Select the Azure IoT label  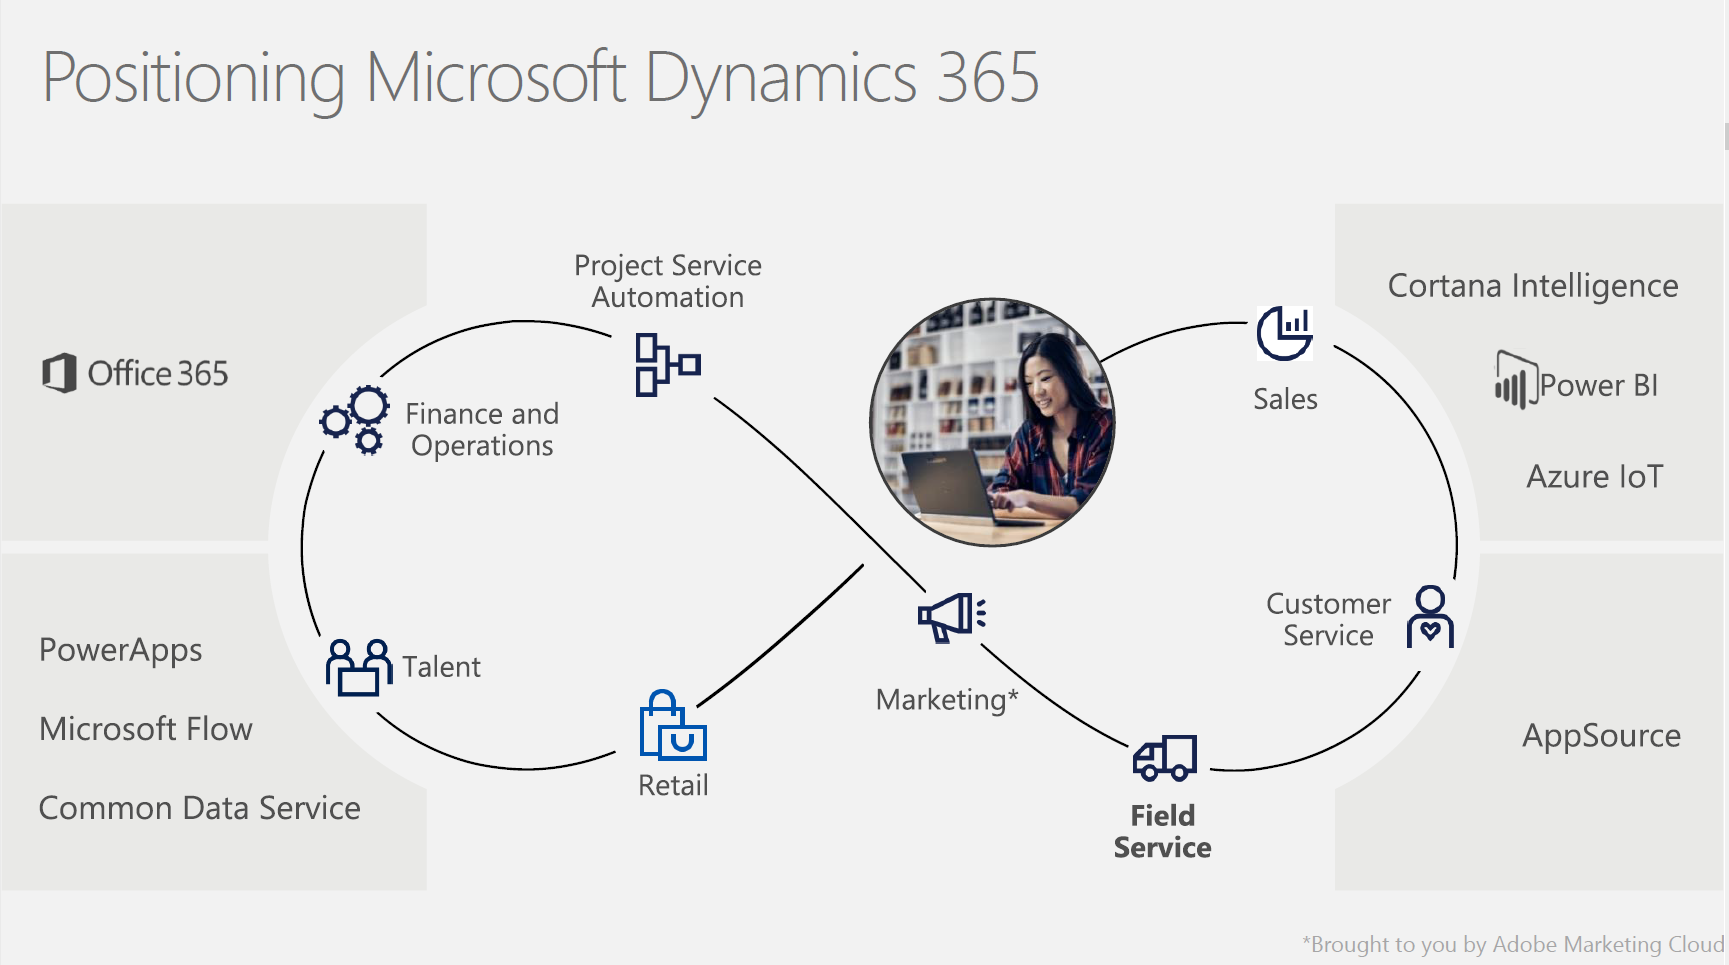pyautogui.click(x=1594, y=477)
